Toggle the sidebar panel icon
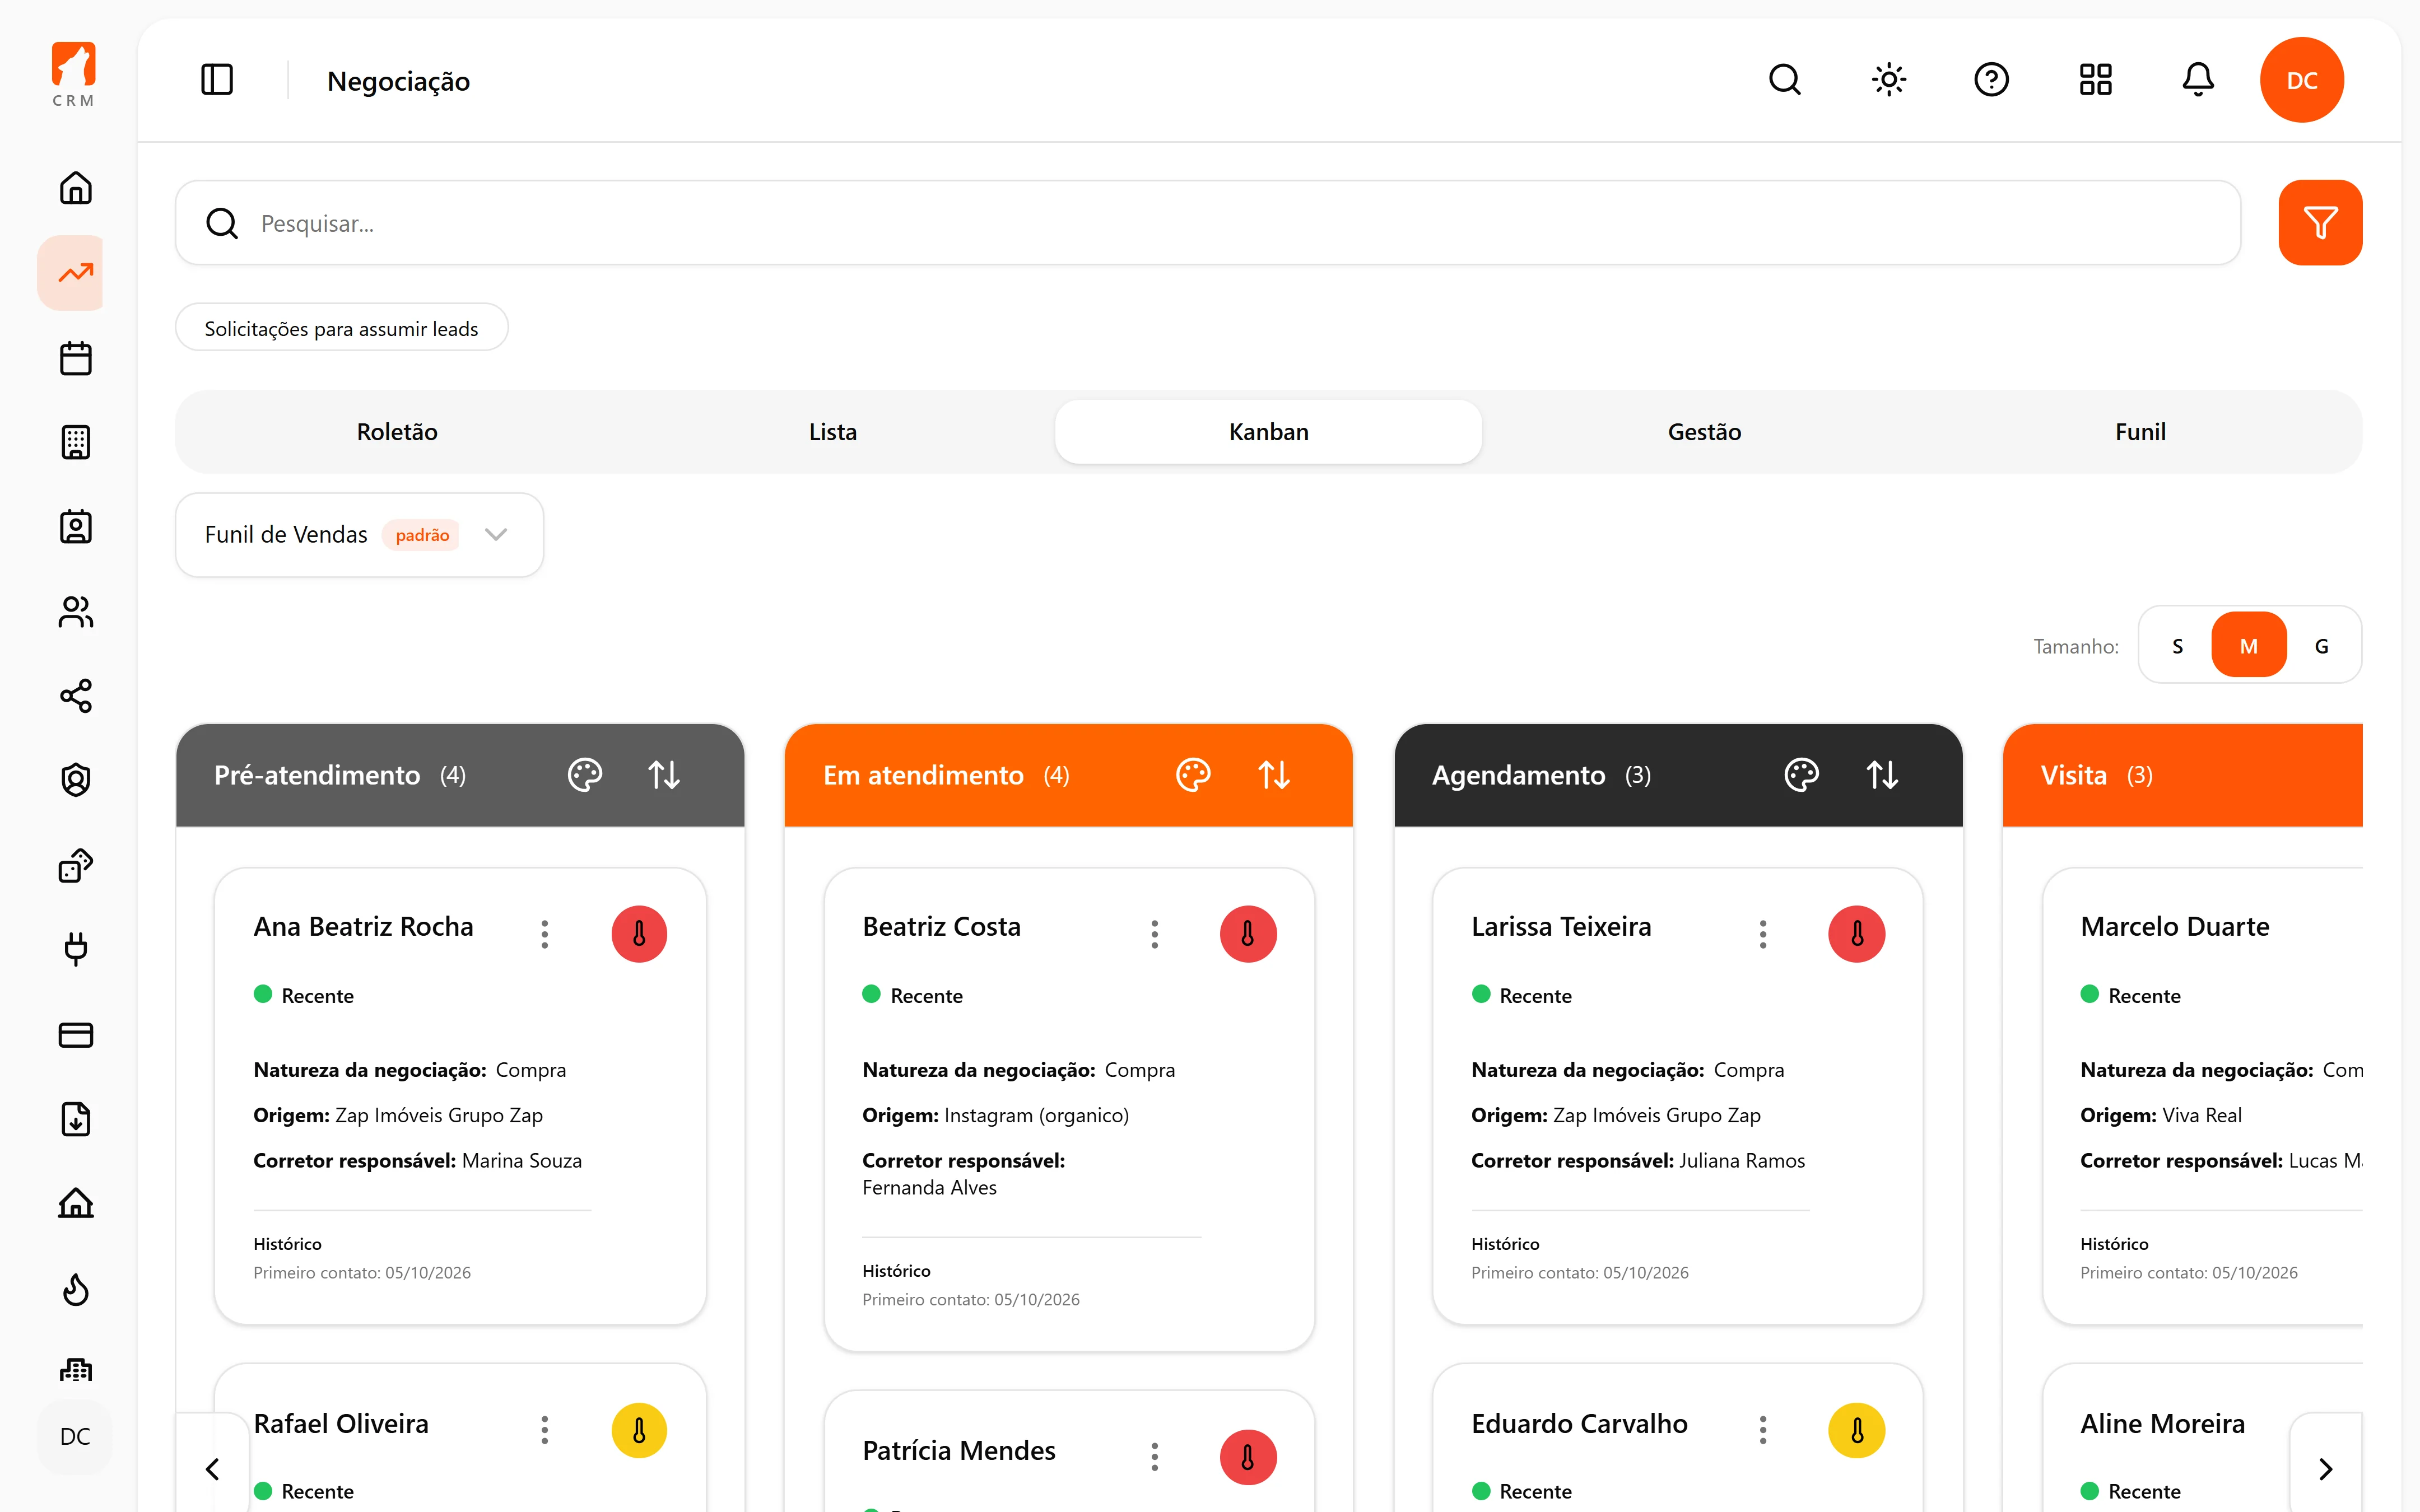 (217, 80)
